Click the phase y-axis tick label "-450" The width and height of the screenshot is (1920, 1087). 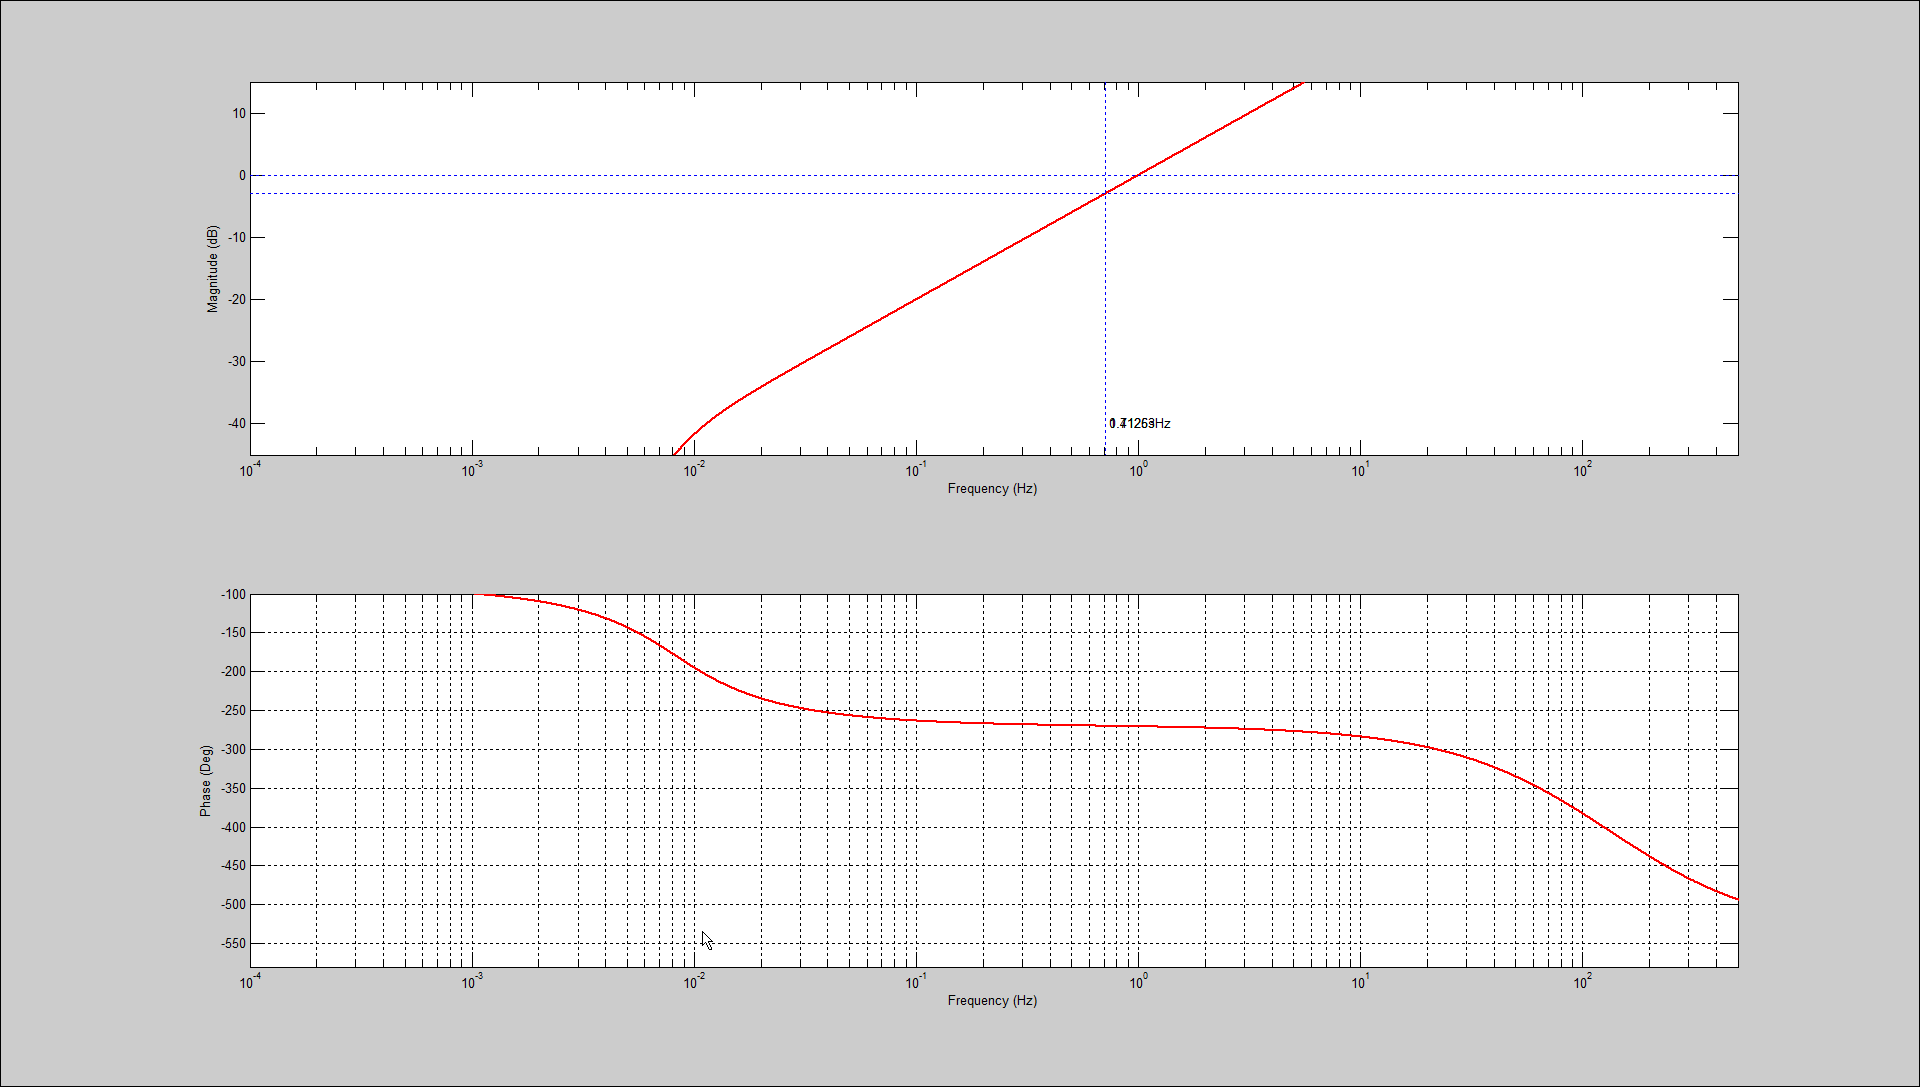[x=233, y=866]
